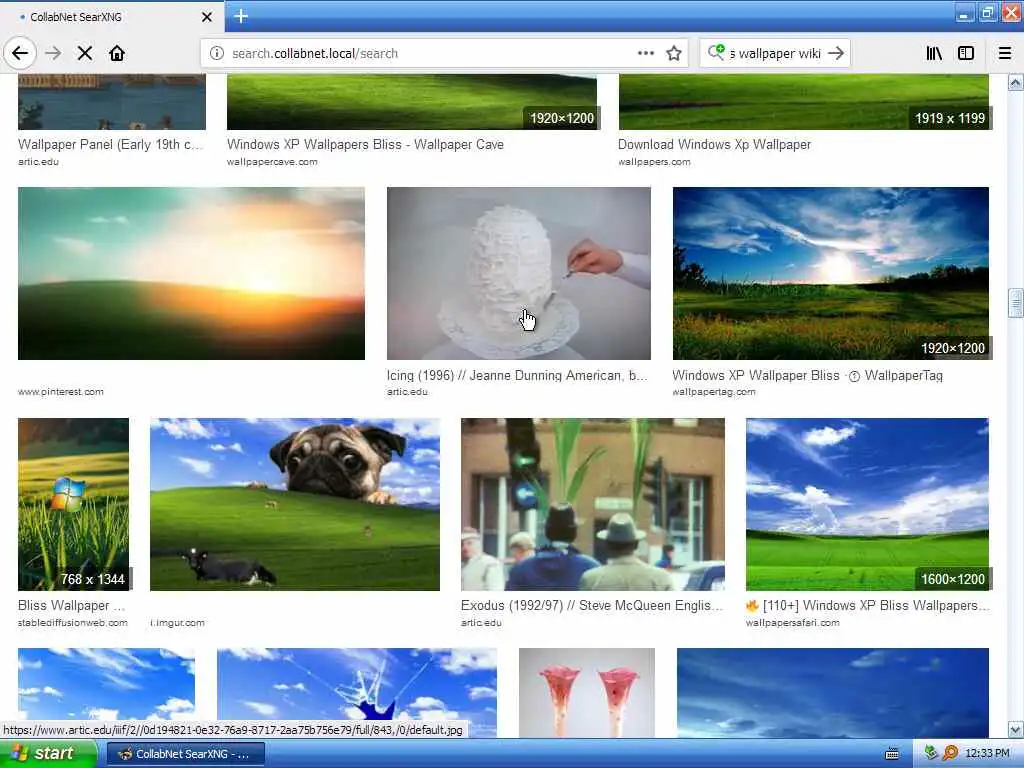Click the 768 x 1344 grass thumbnail
1024x768 pixels.
[x=73, y=504]
